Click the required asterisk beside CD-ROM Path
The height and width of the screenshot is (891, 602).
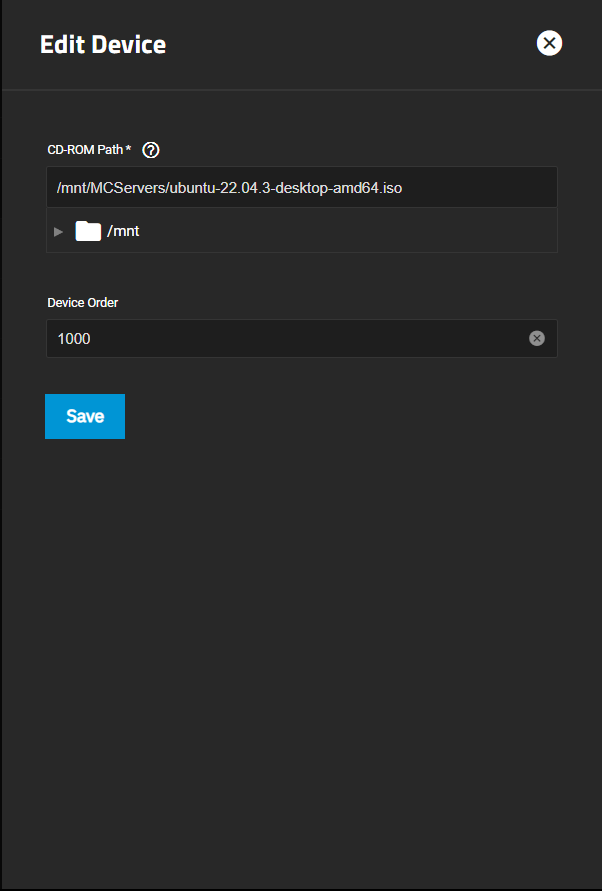click(128, 148)
